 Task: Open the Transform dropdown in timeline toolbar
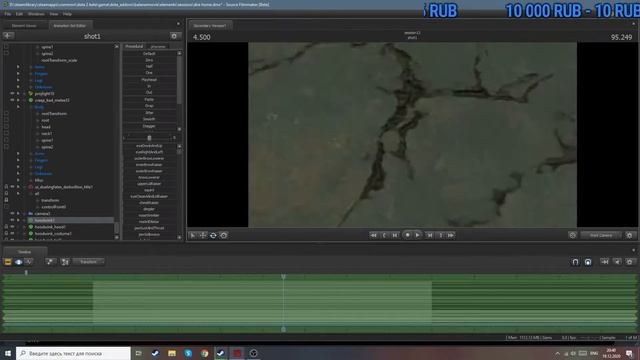pos(88,262)
